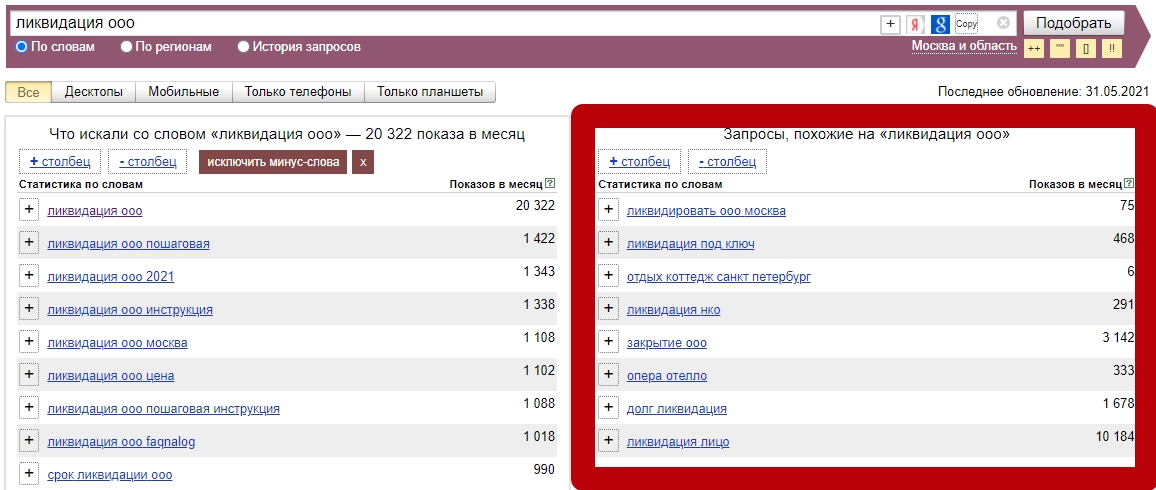Click the yellow '!!' operator button
Screen dimensions: 1156x490
click(x=1112, y=48)
